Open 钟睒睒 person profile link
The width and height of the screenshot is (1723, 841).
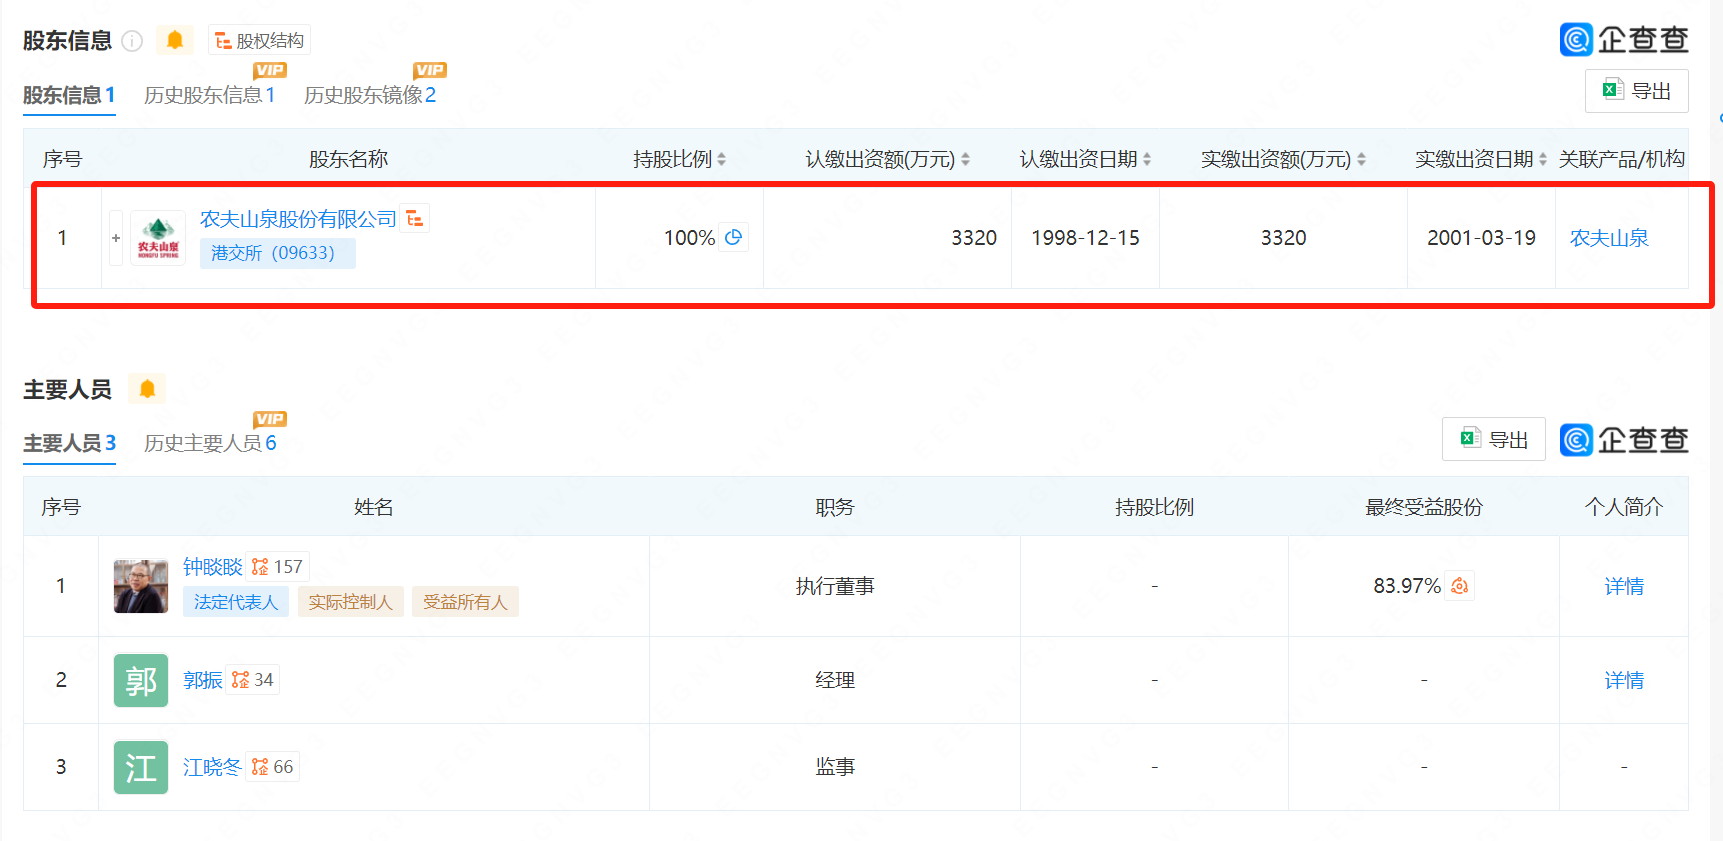coord(212,567)
